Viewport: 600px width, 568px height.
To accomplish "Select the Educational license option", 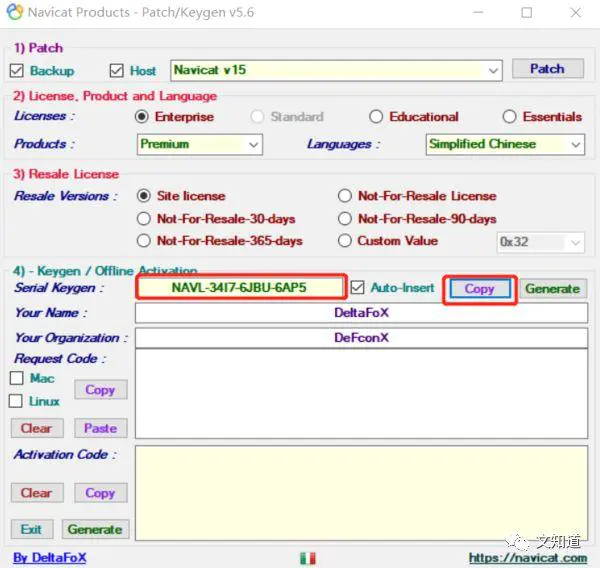I will (x=376, y=116).
